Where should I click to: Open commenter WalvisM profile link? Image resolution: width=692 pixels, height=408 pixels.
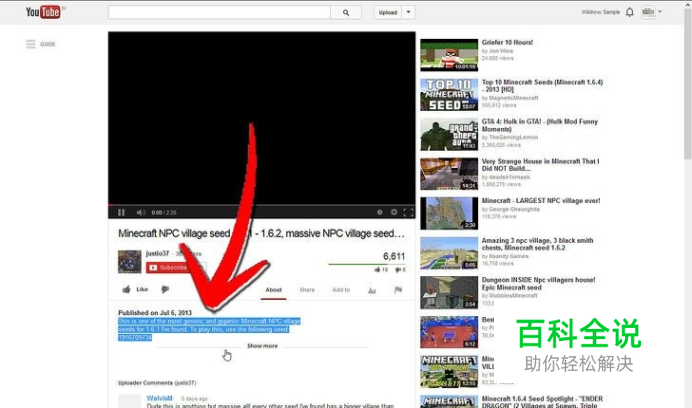159,398
